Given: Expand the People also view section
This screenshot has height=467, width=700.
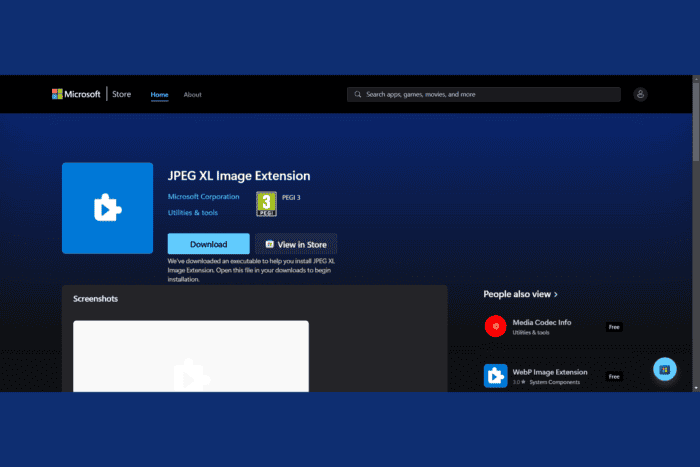Looking at the screenshot, I should tap(520, 294).
